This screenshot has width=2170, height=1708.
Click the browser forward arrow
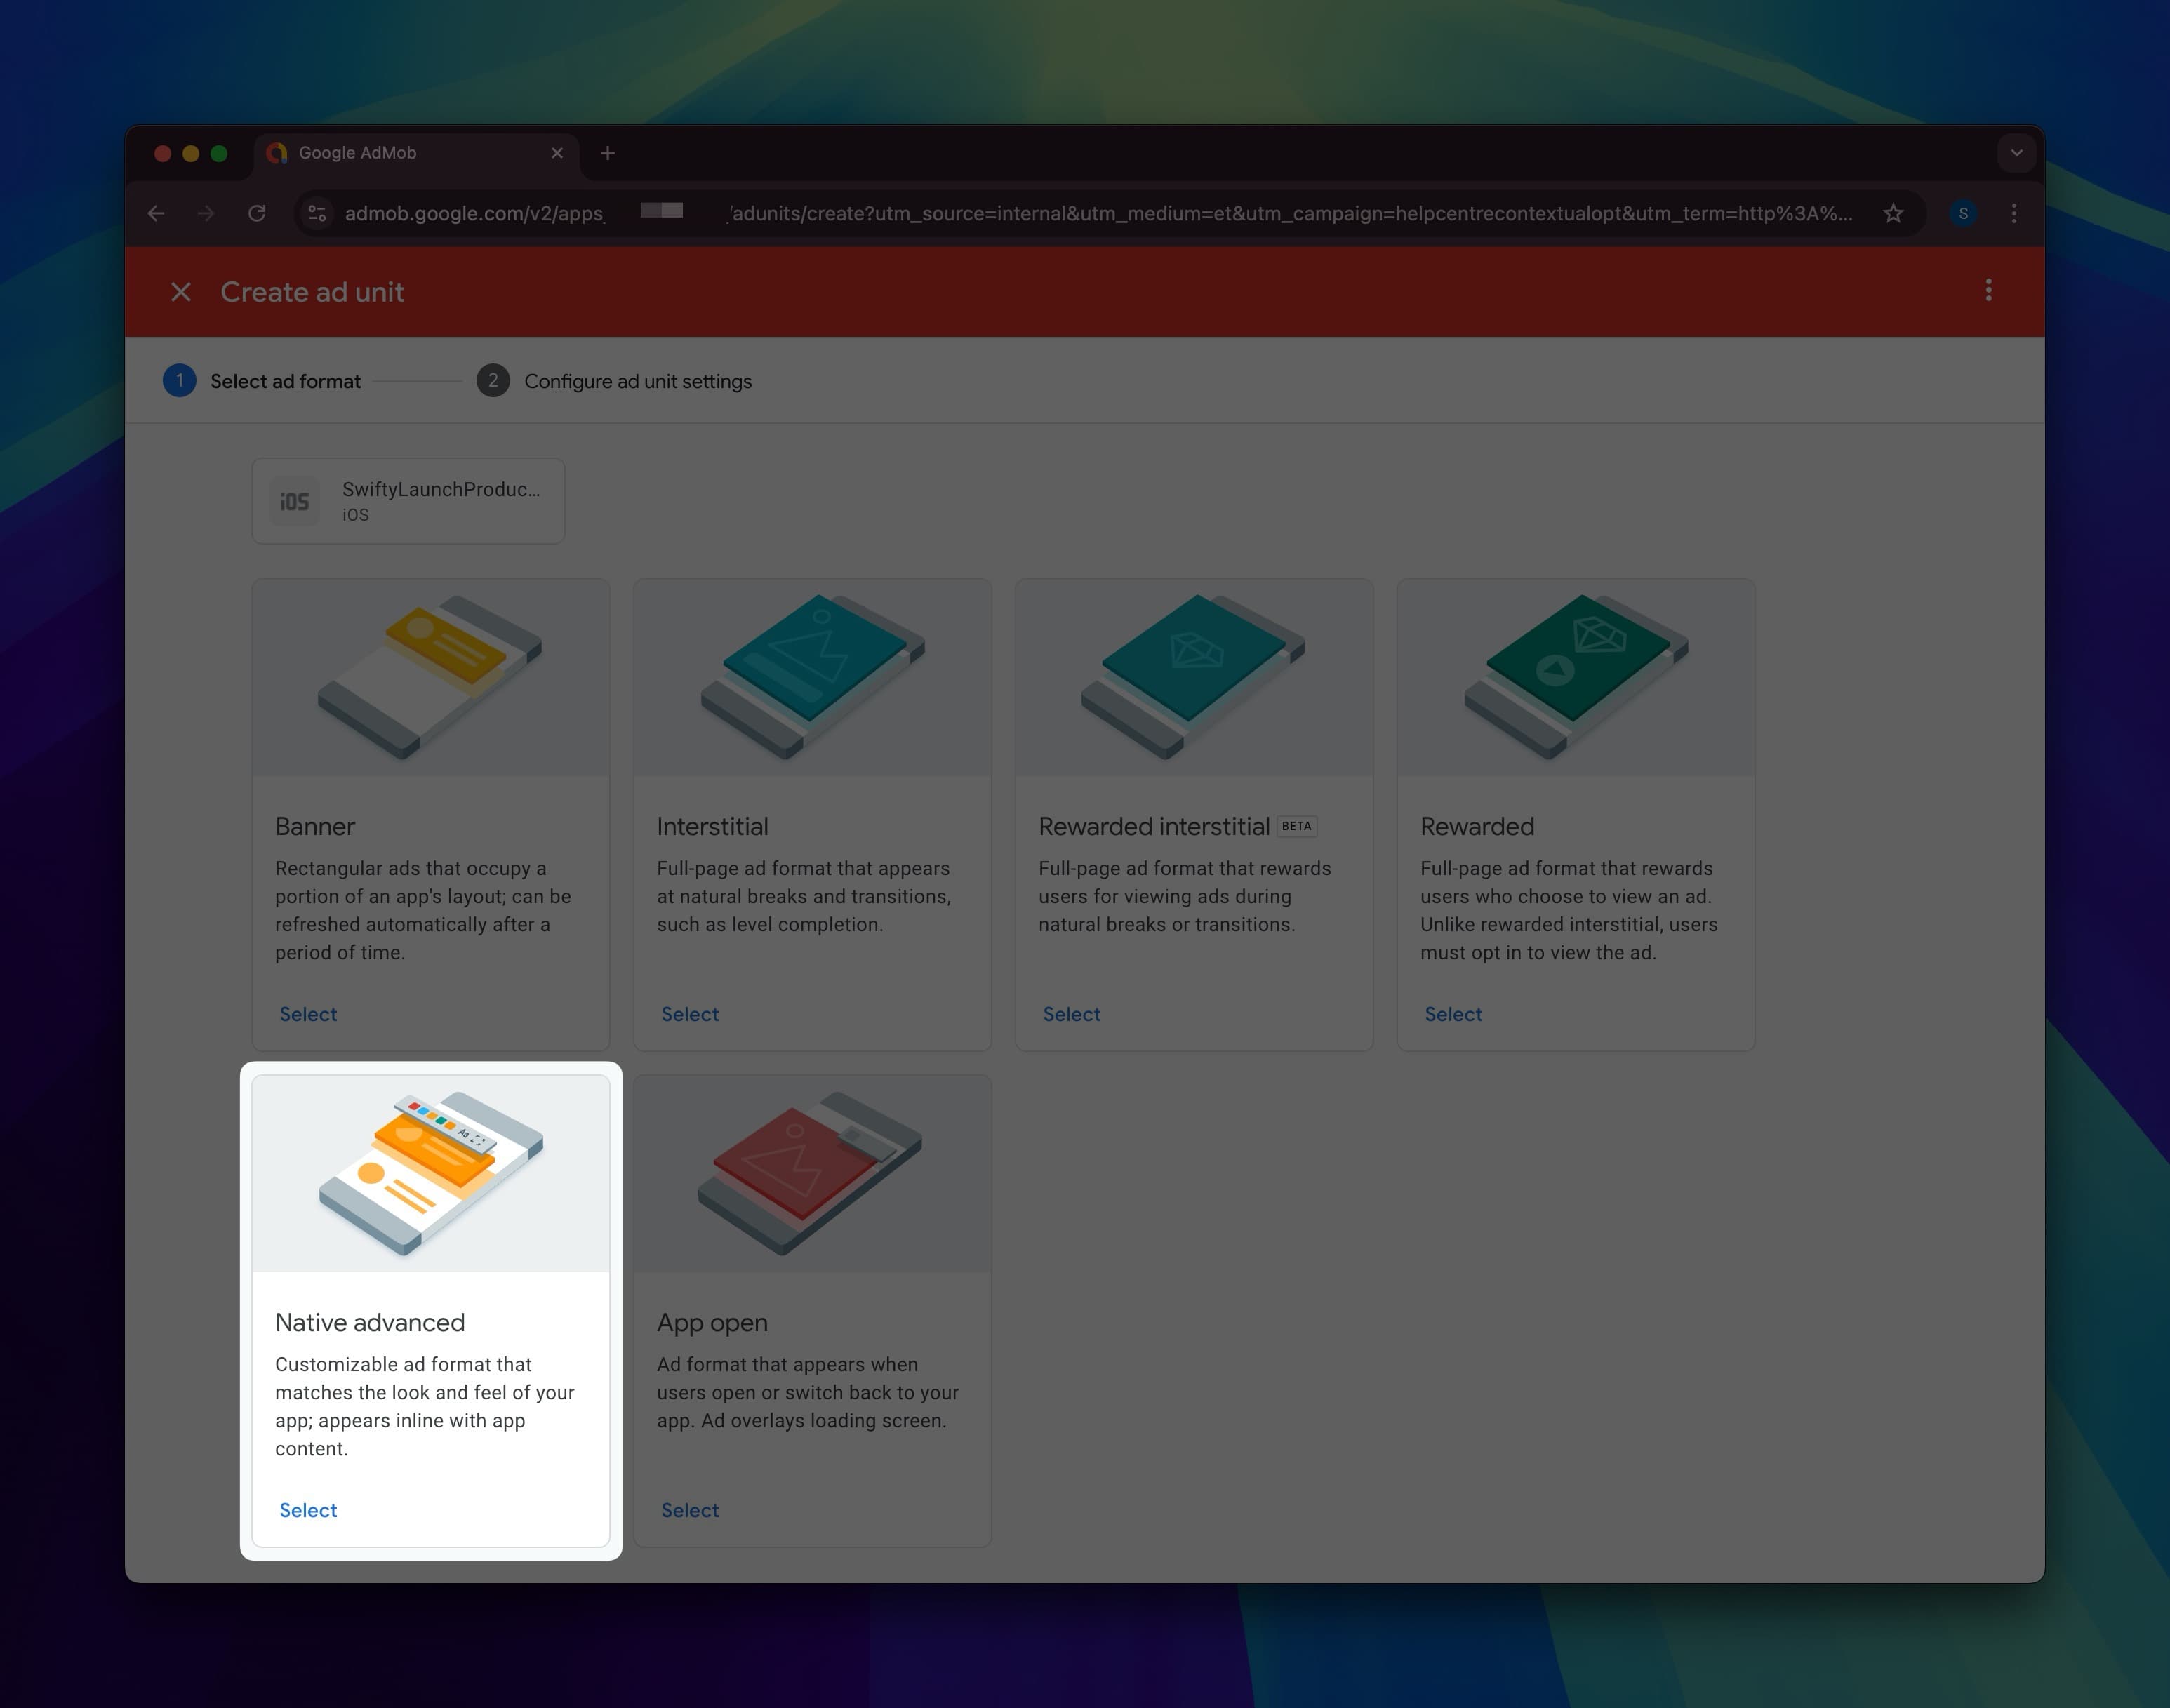point(206,213)
